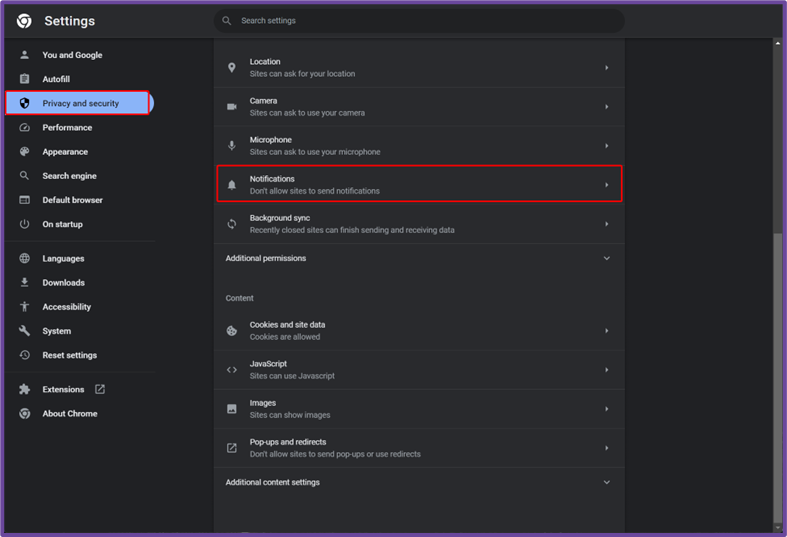Viewport: 787px width, 537px height.
Task: Click the Background sync icon
Action: tap(231, 224)
